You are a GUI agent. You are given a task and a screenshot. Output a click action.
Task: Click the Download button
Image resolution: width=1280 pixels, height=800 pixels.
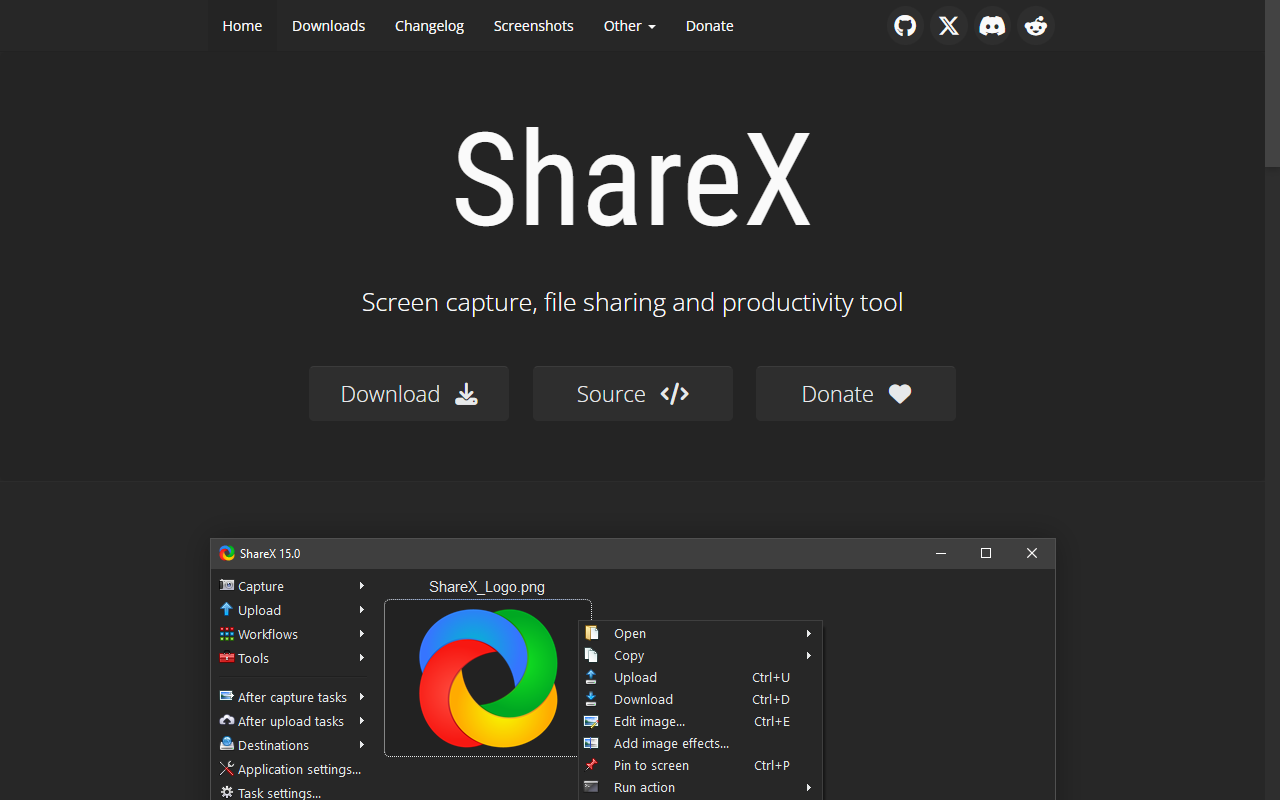click(408, 393)
